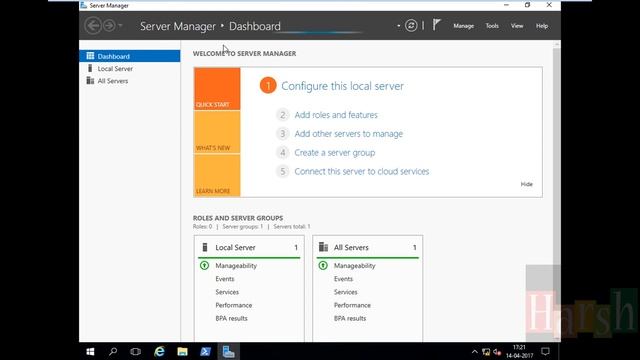Screen dimensions: 640x360
Task: Open the Action Center notifications icon
Action: (x=545, y=351)
